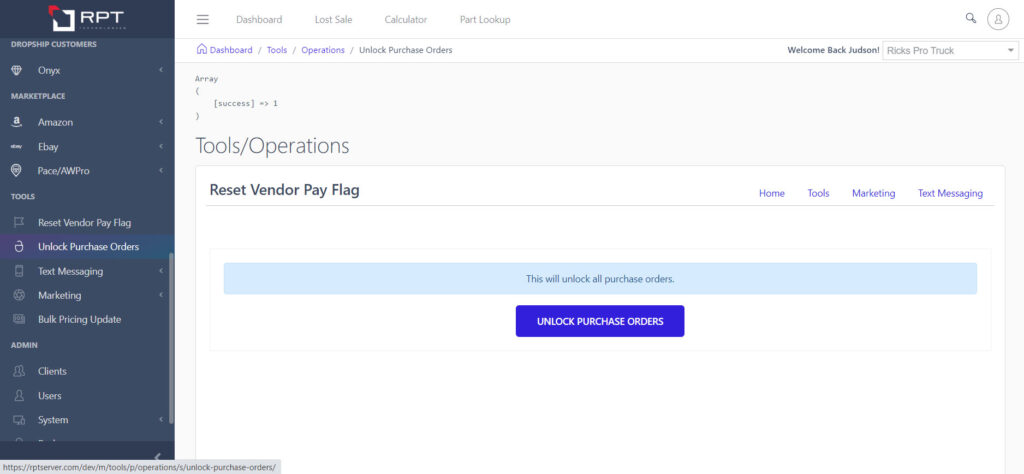Viewport: 1024px width, 474px height.
Task: Open Lost Sale in the top navigation
Action: click(333, 20)
